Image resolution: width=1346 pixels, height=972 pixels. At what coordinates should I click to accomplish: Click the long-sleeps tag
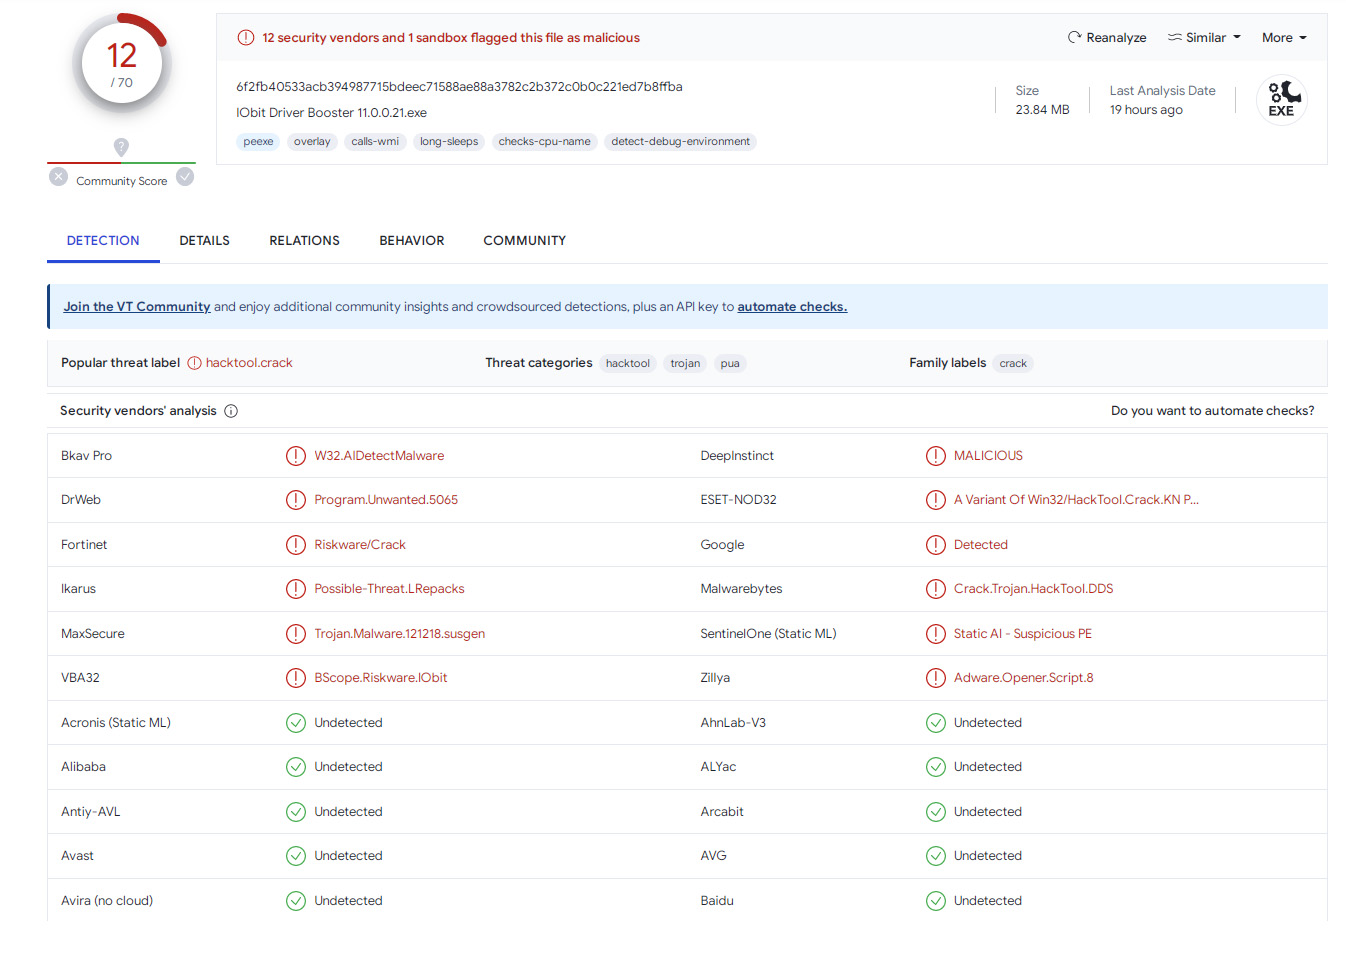(x=449, y=142)
